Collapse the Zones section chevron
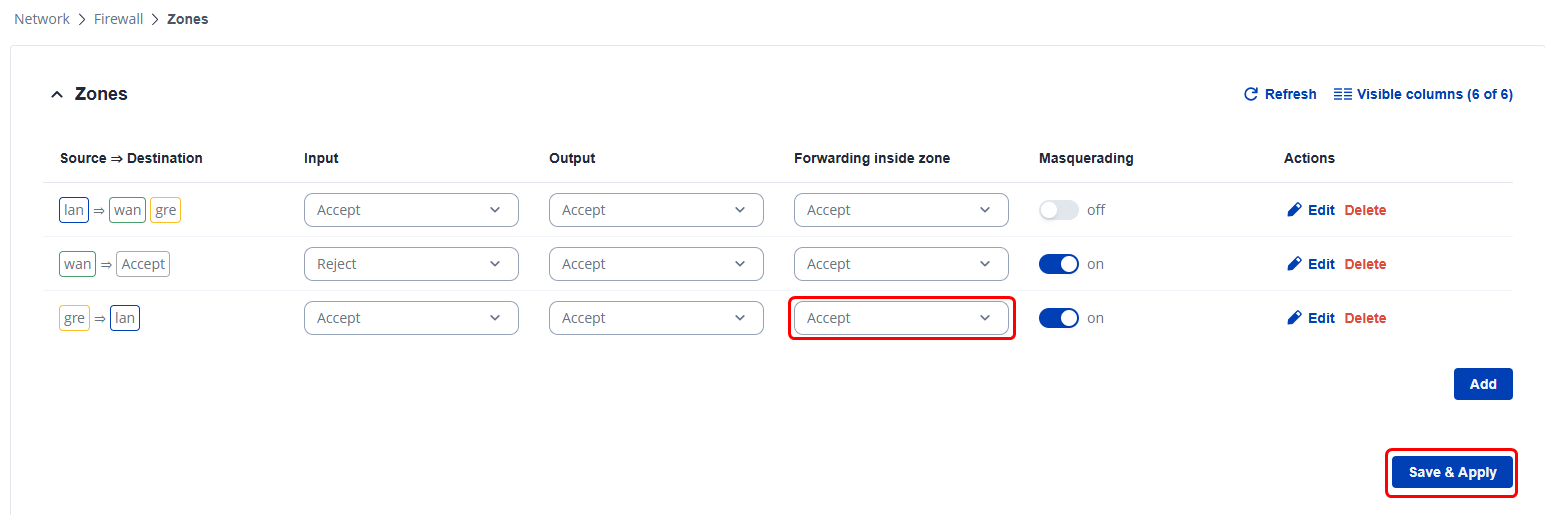This screenshot has width=1545, height=515. click(x=57, y=95)
